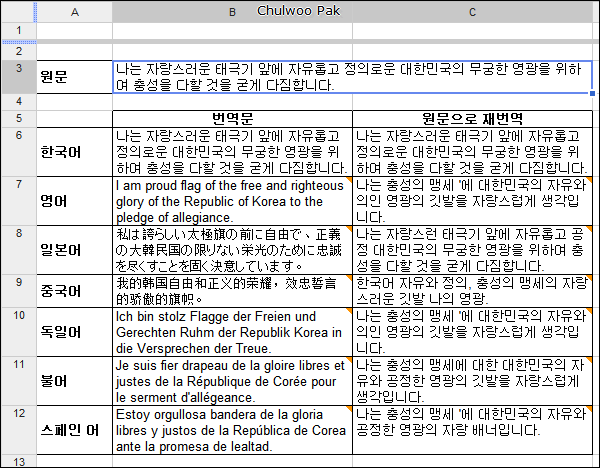Click the retranslation cell for Japanese row 8
Image resolution: width=600 pixels, height=468 pixels.
coord(472,250)
